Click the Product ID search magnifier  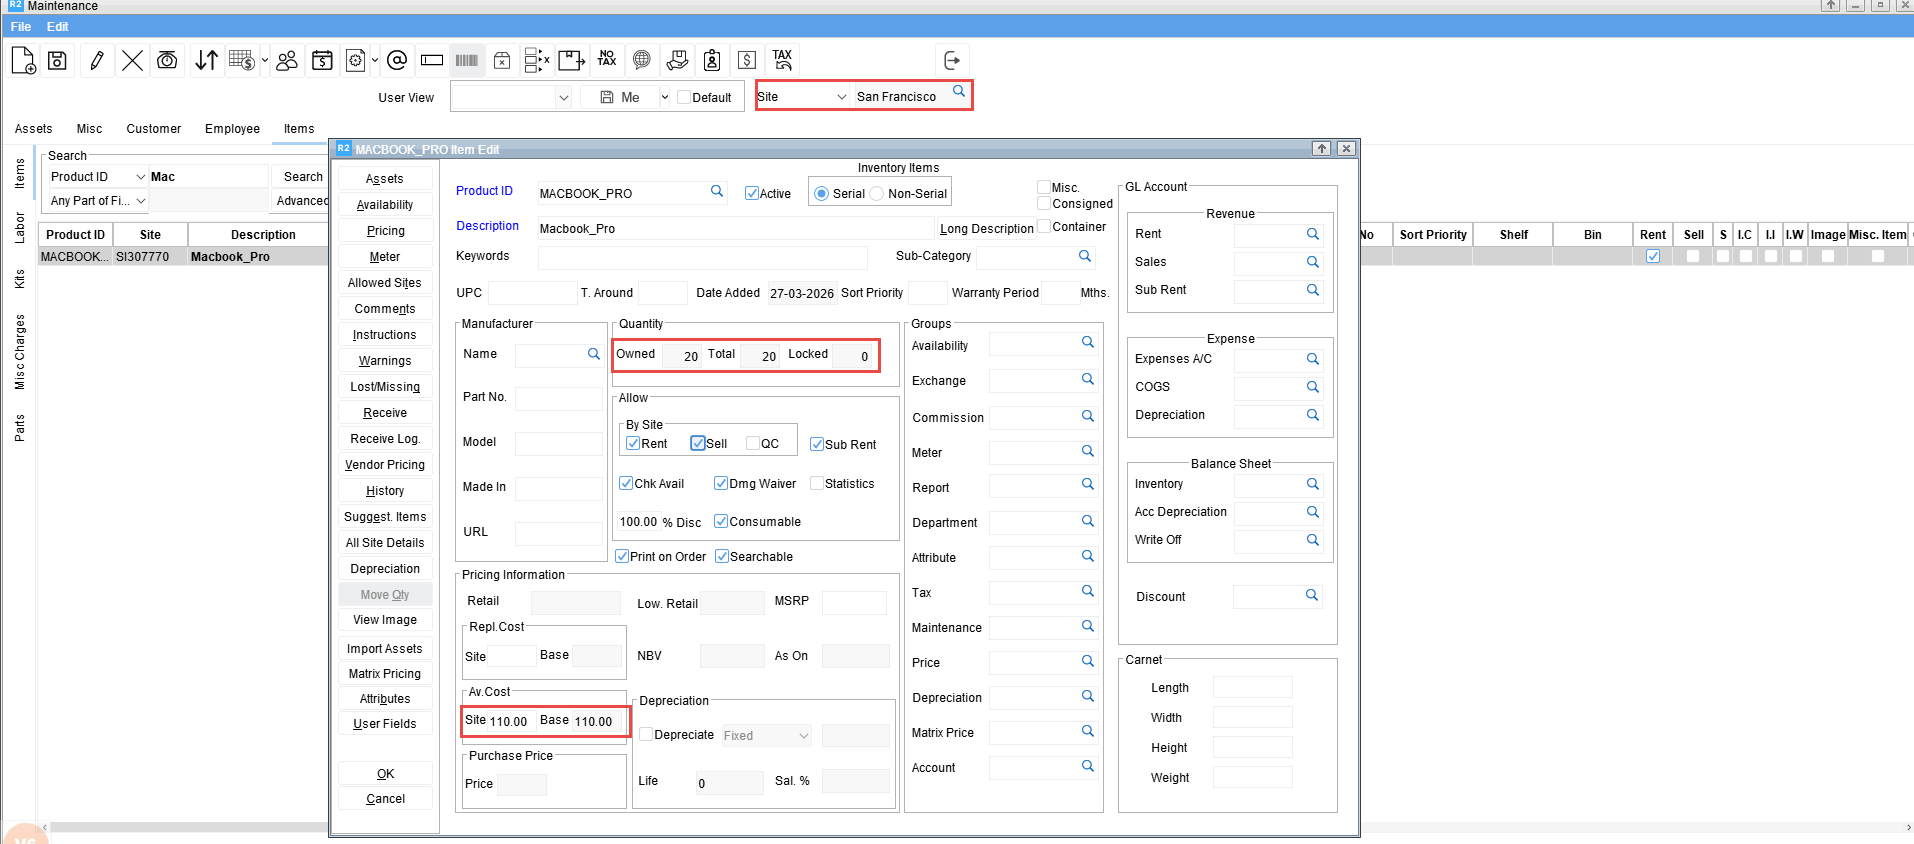(x=717, y=191)
